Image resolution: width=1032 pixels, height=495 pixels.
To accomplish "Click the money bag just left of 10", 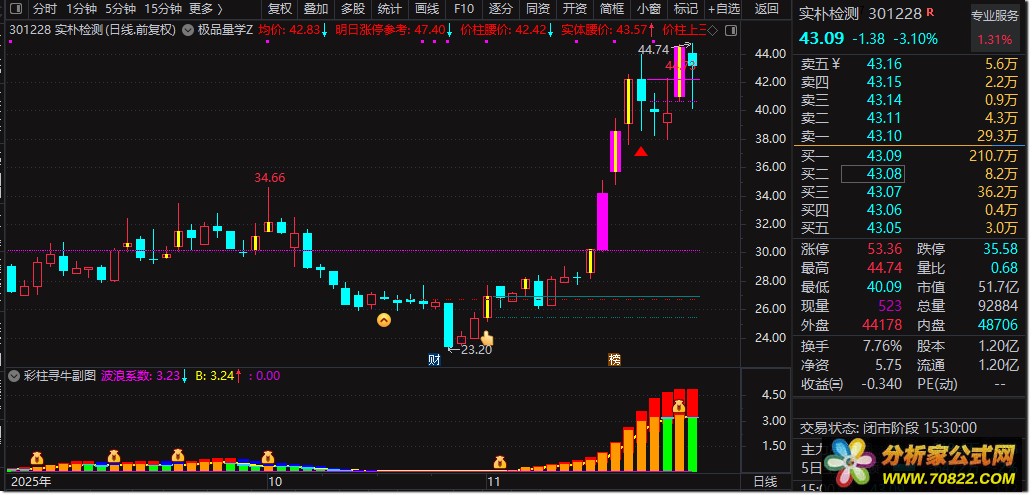I will (x=267, y=457).
